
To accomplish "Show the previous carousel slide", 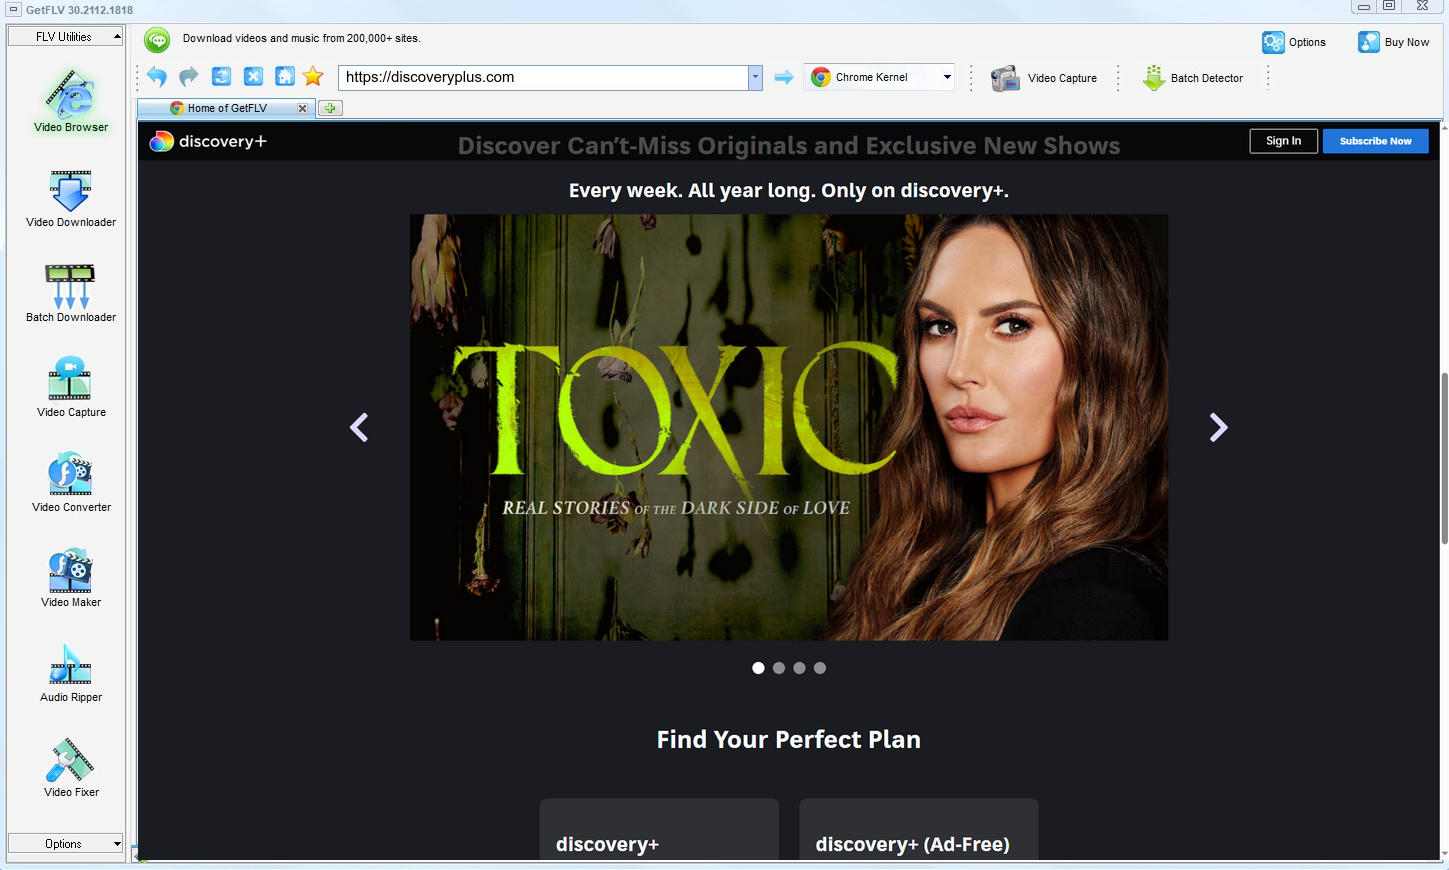I will (x=359, y=427).
